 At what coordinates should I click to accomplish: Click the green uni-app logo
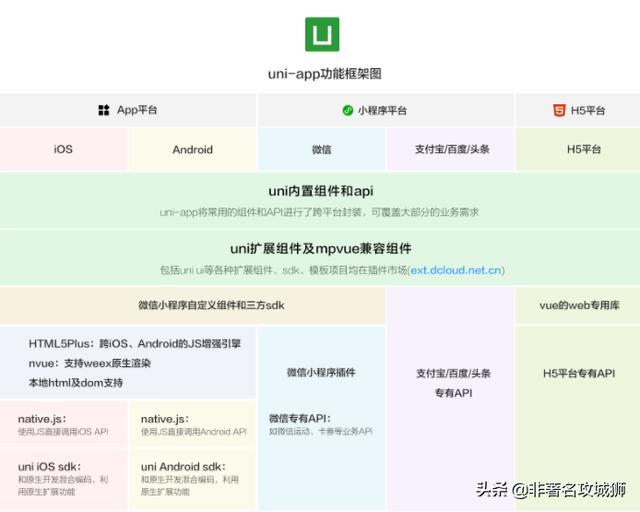click(321, 34)
